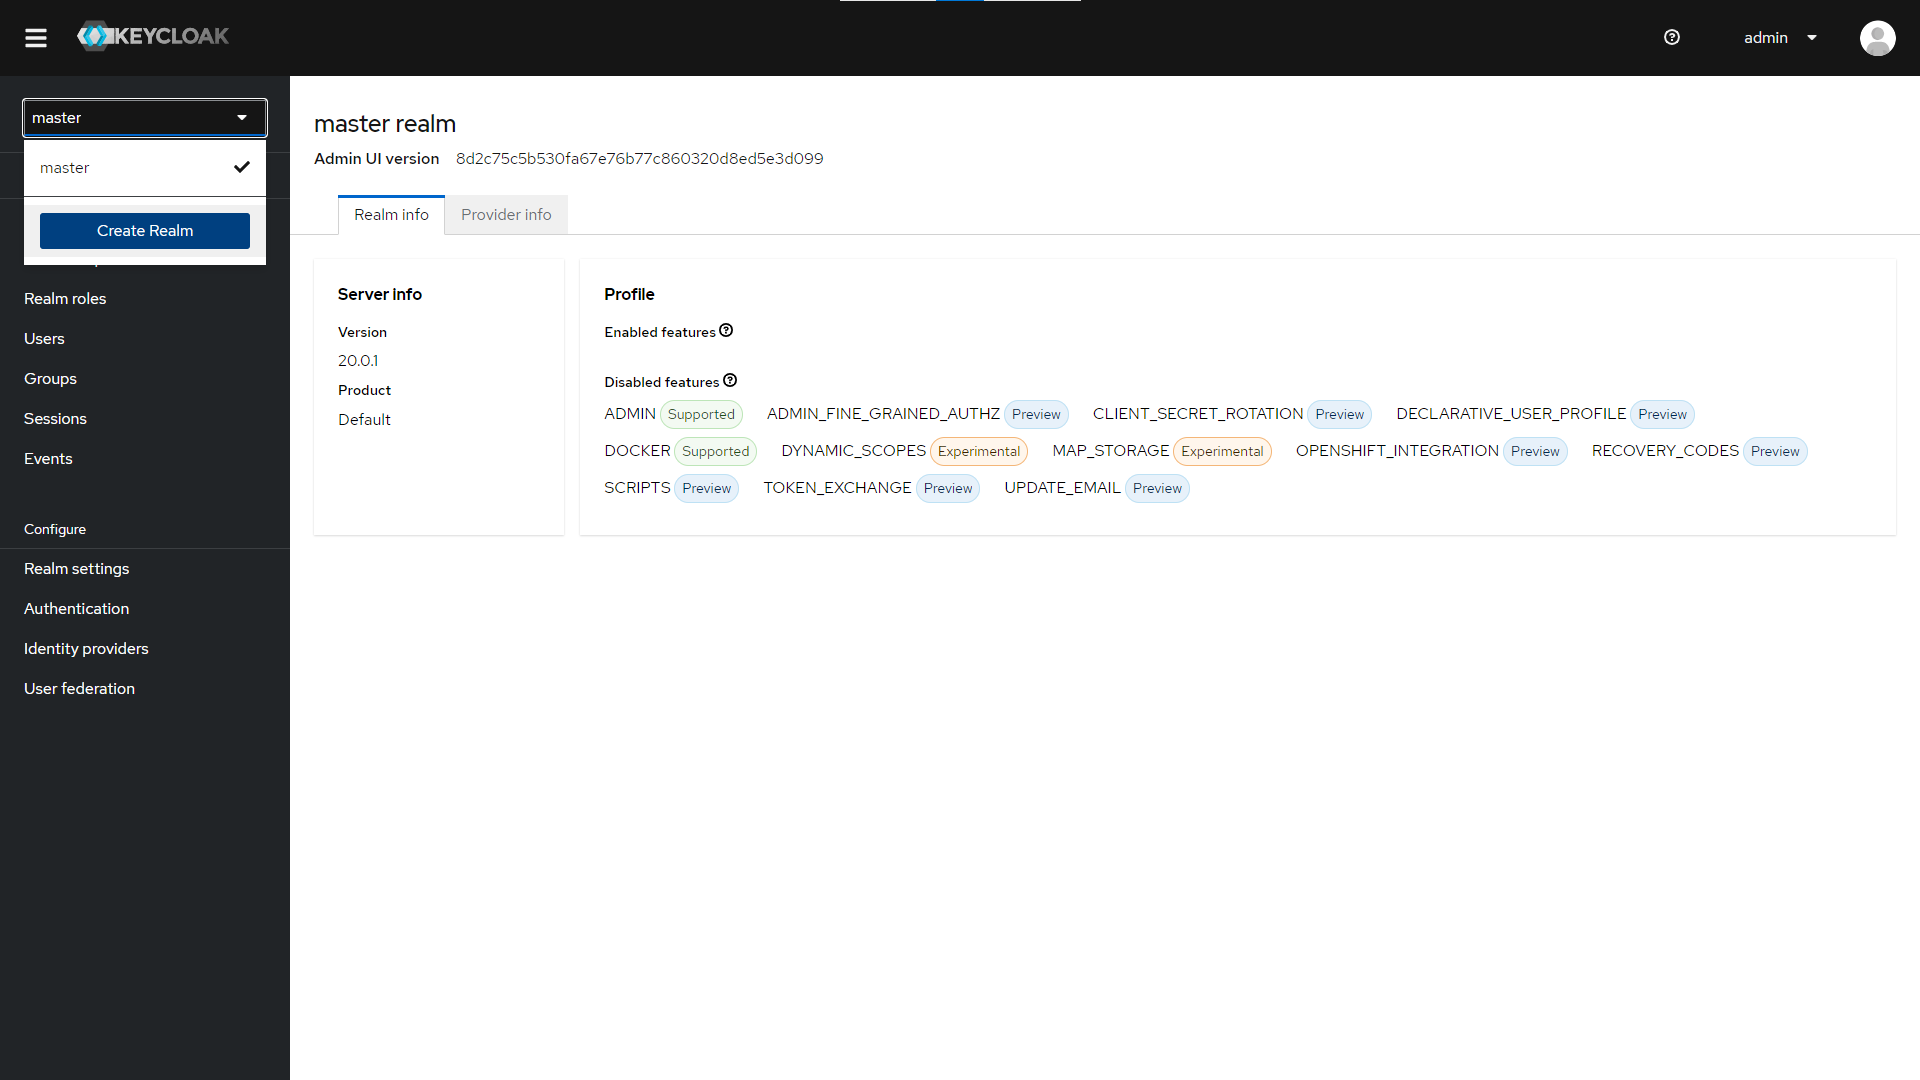Select the Realm info tab
The width and height of the screenshot is (1920, 1080).
[x=391, y=215]
